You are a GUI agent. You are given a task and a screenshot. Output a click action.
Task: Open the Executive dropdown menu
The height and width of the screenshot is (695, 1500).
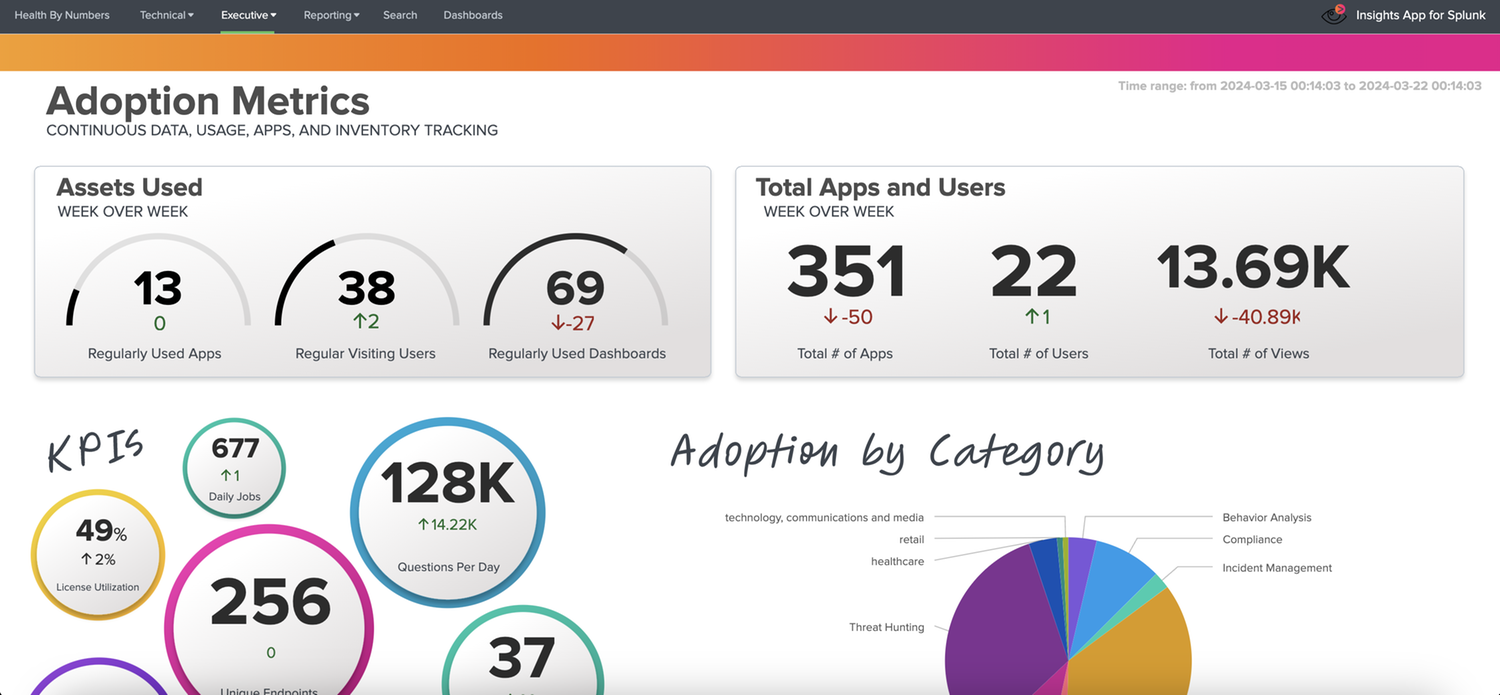pyautogui.click(x=248, y=15)
